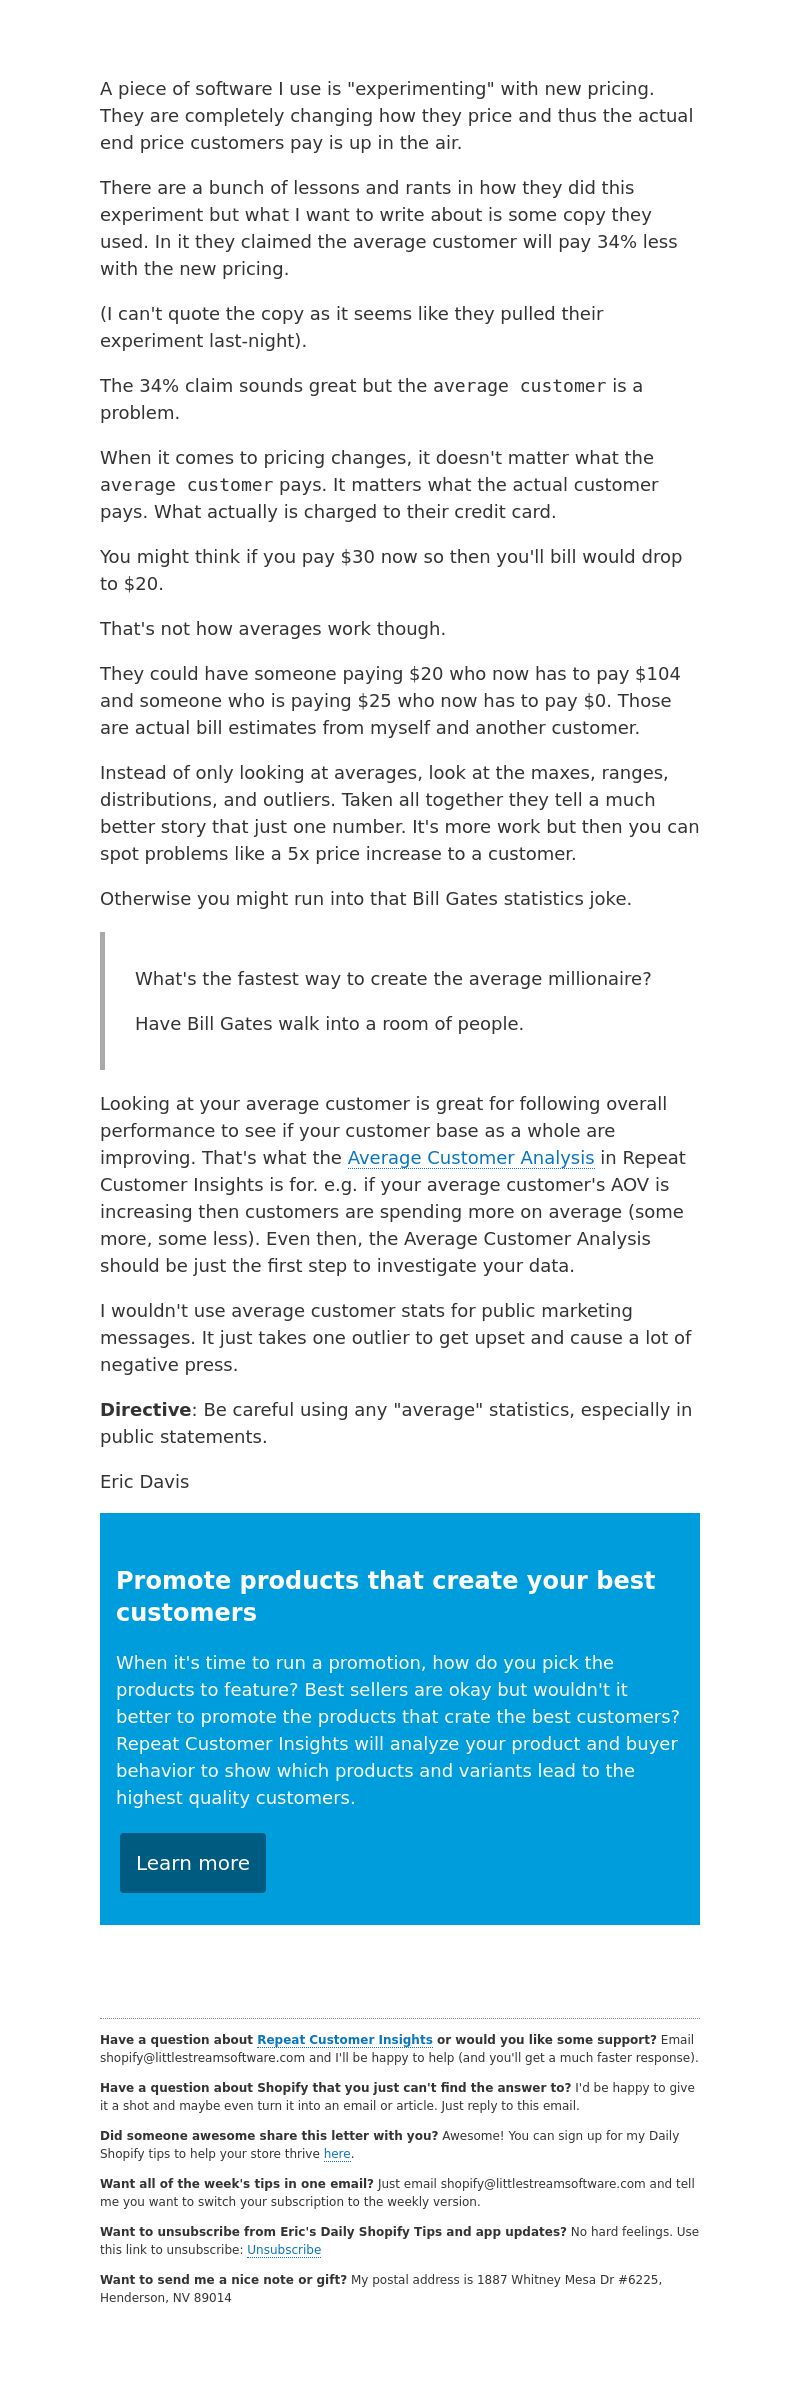The image size is (800, 2386).
Task: Click the Learn more button
Action: [x=193, y=1862]
